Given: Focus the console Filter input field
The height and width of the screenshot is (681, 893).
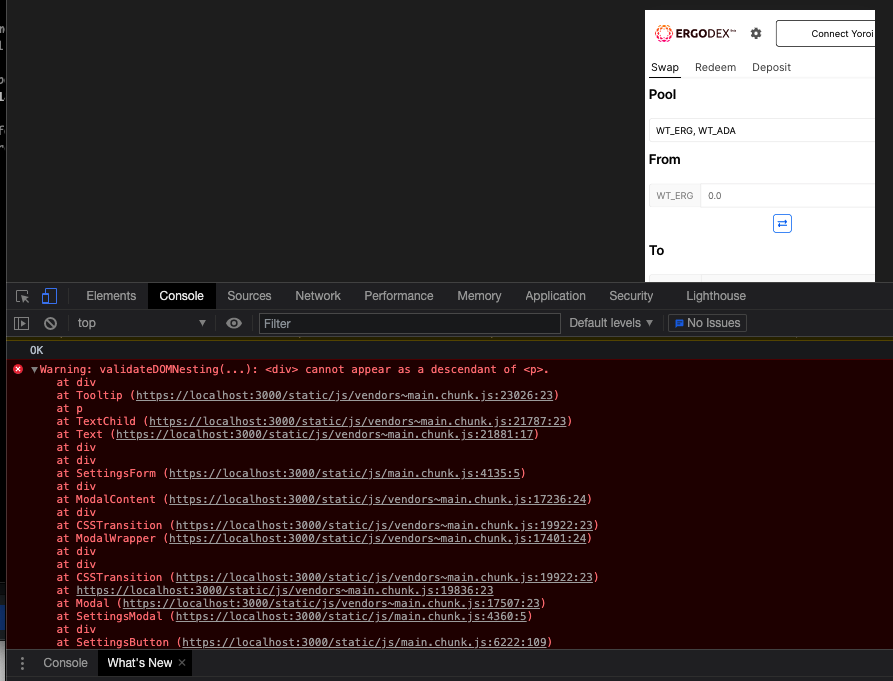Looking at the screenshot, I should pyautogui.click(x=409, y=323).
